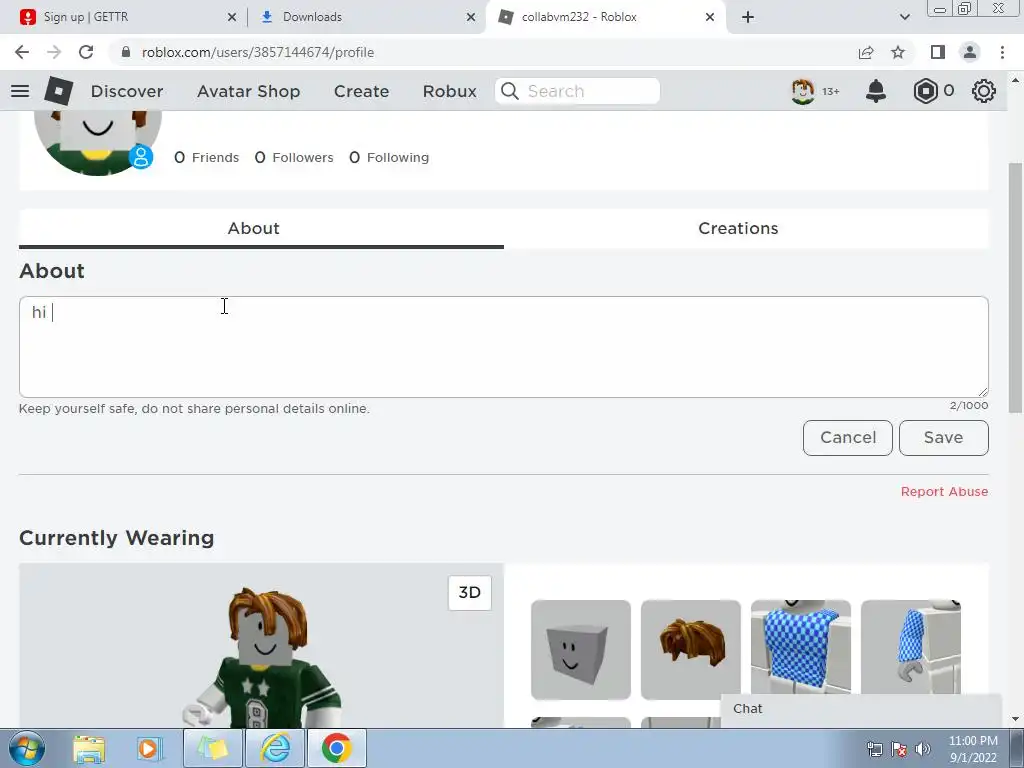Save the About description
The width and height of the screenshot is (1024, 768).
click(944, 438)
